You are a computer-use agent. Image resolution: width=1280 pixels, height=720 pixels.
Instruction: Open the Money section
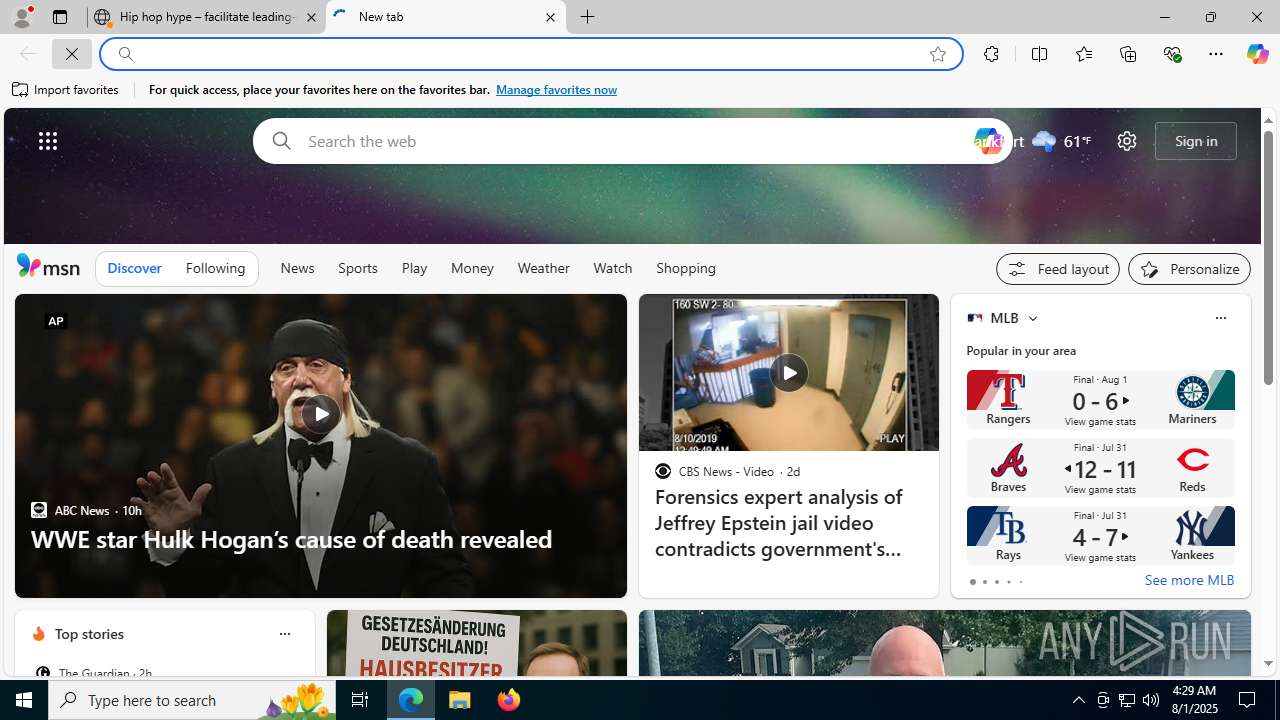coord(472,268)
